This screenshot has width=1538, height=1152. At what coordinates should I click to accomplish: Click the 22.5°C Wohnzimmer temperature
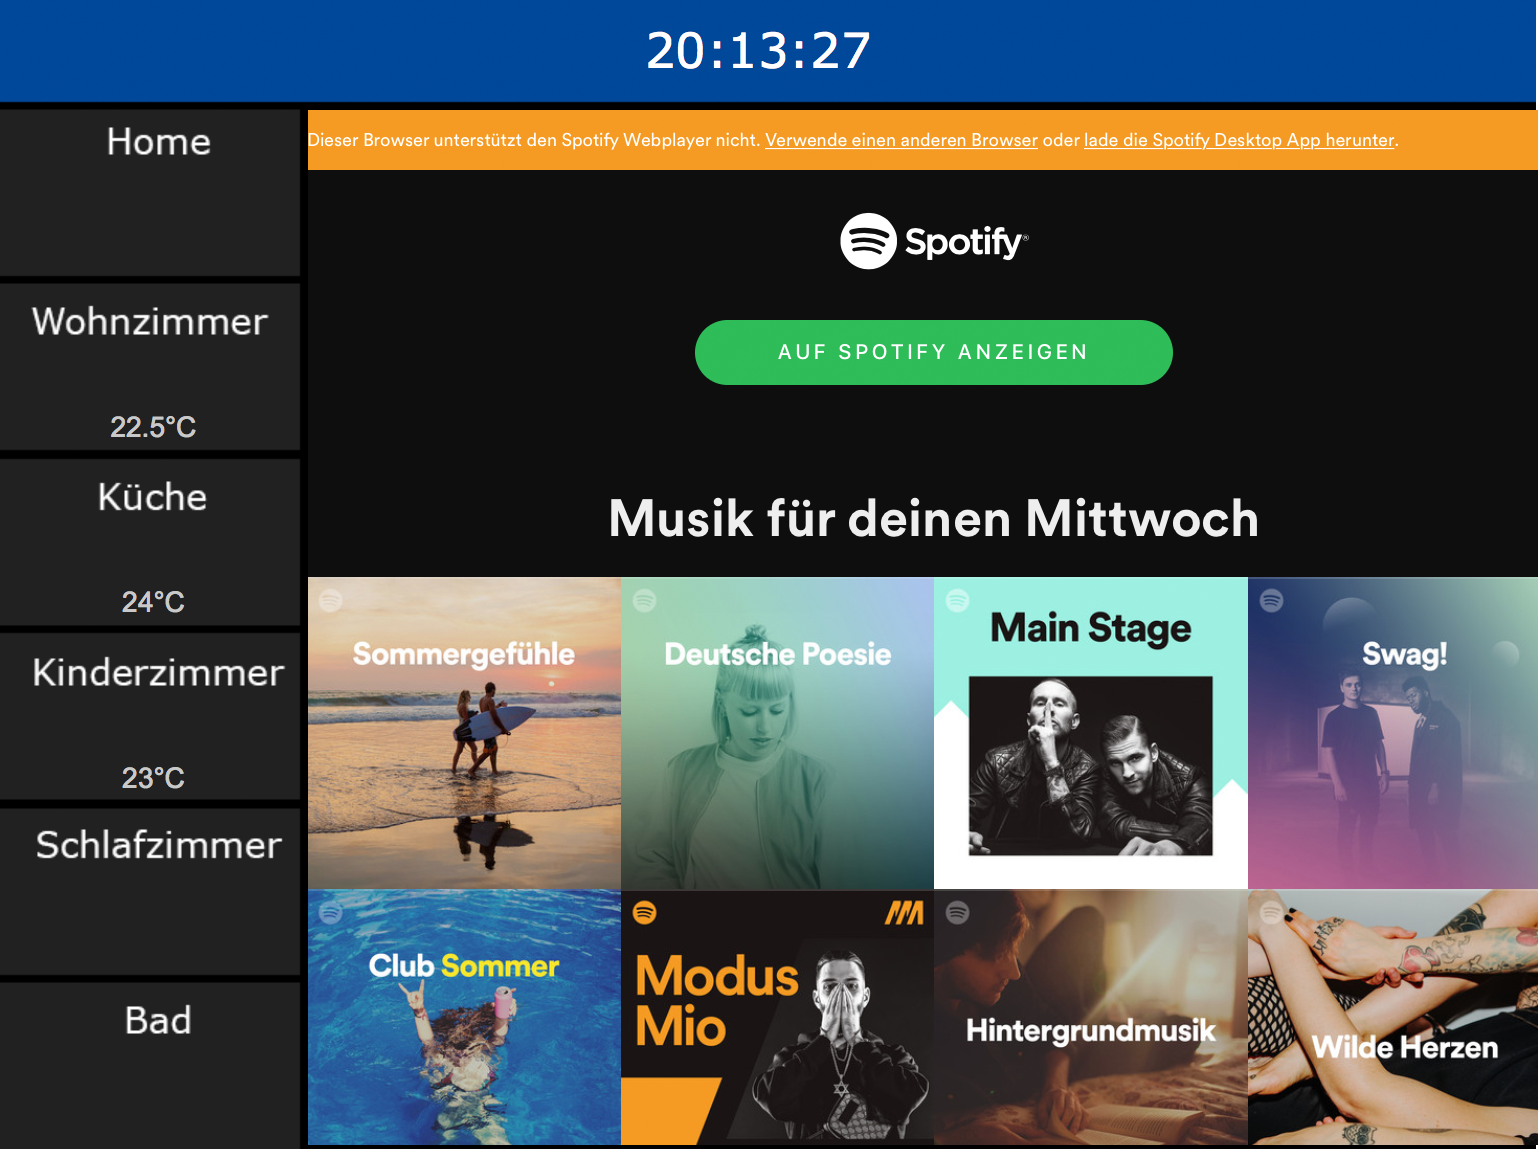tap(153, 427)
